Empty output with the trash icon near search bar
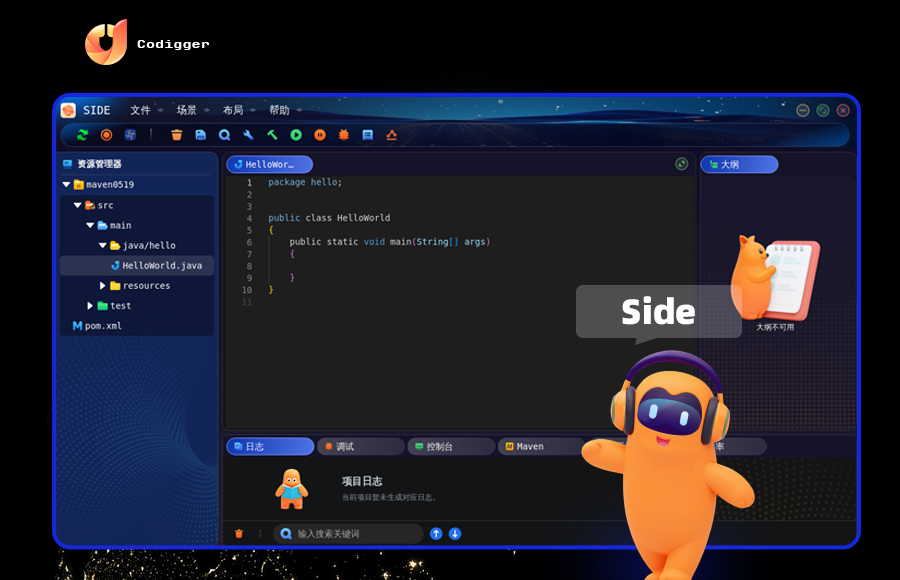Image resolution: width=900 pixels, height=580 pixels. tap(238, 533)
